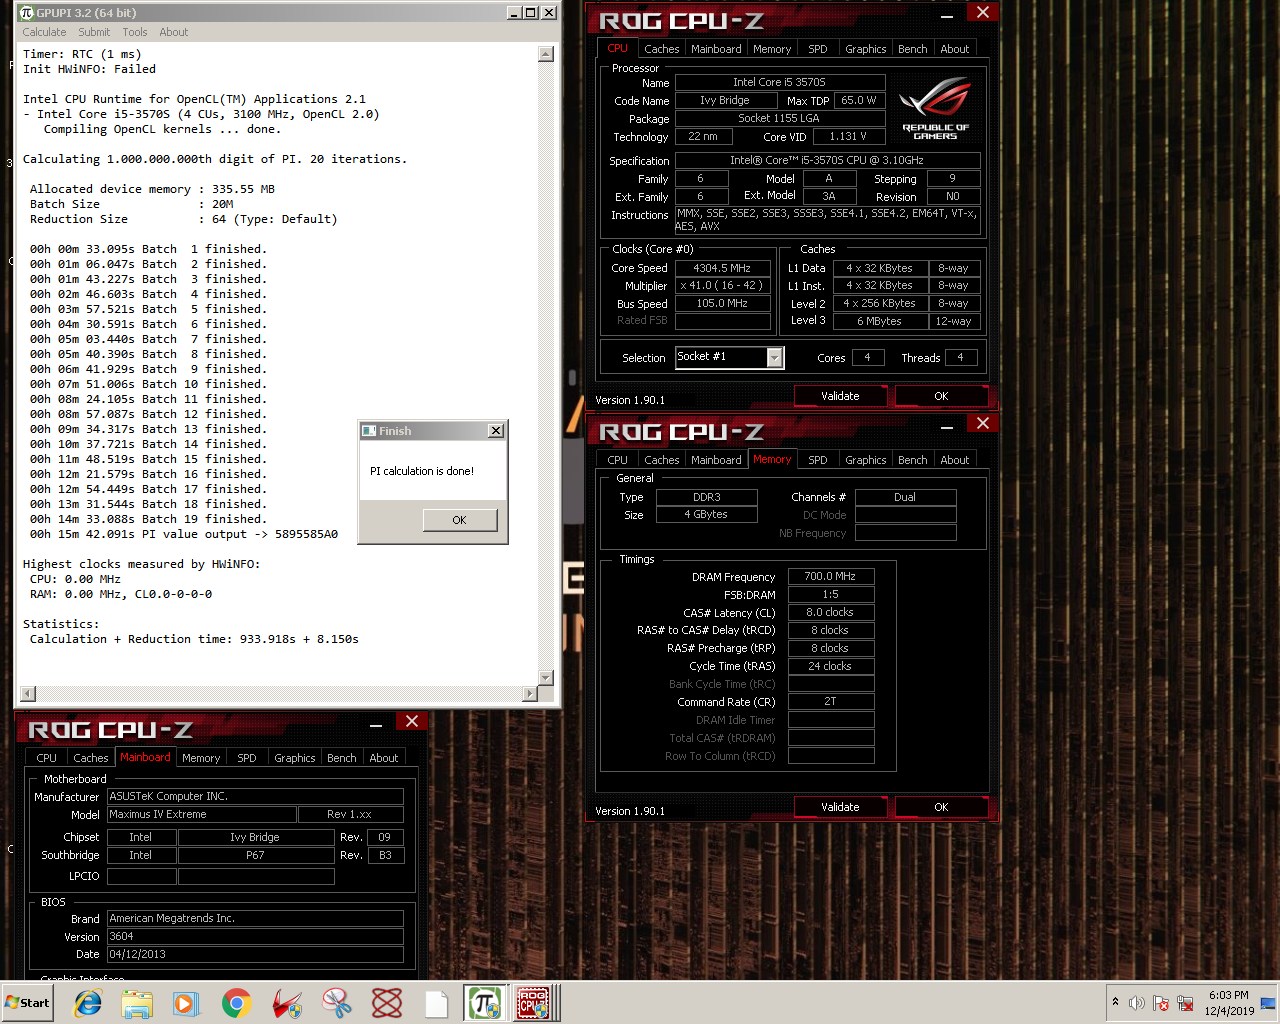Viewport: 1280px width, 1024px height.
Task: Open Windows Explorer folder icon in taskbar
Action: (137, 1003)
